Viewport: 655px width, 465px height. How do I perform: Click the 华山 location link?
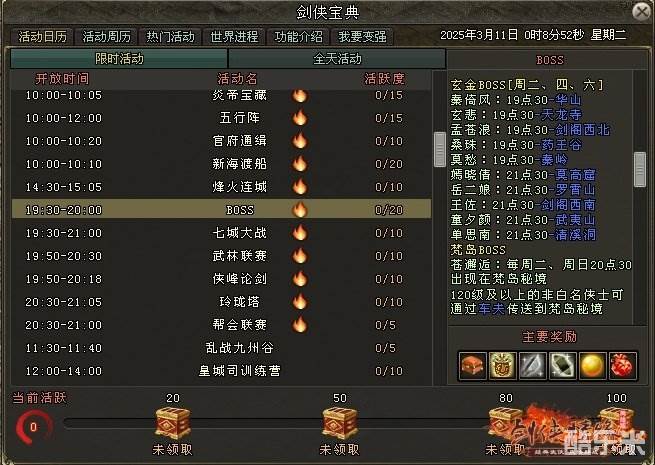pyautogui.click(x=569, y=100)
